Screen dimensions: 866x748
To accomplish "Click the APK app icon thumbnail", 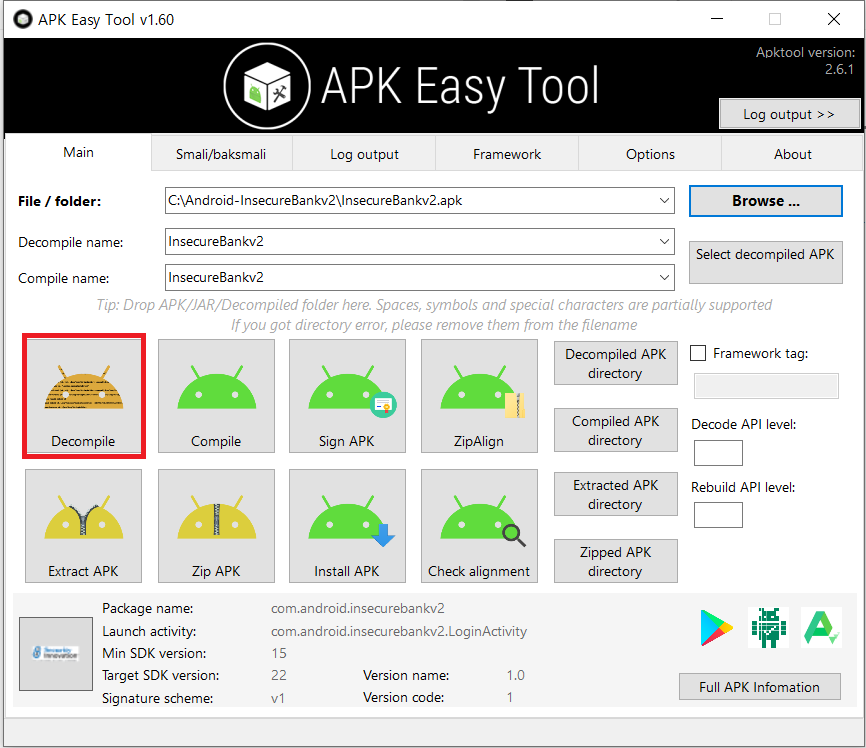I will pos(56,654).
